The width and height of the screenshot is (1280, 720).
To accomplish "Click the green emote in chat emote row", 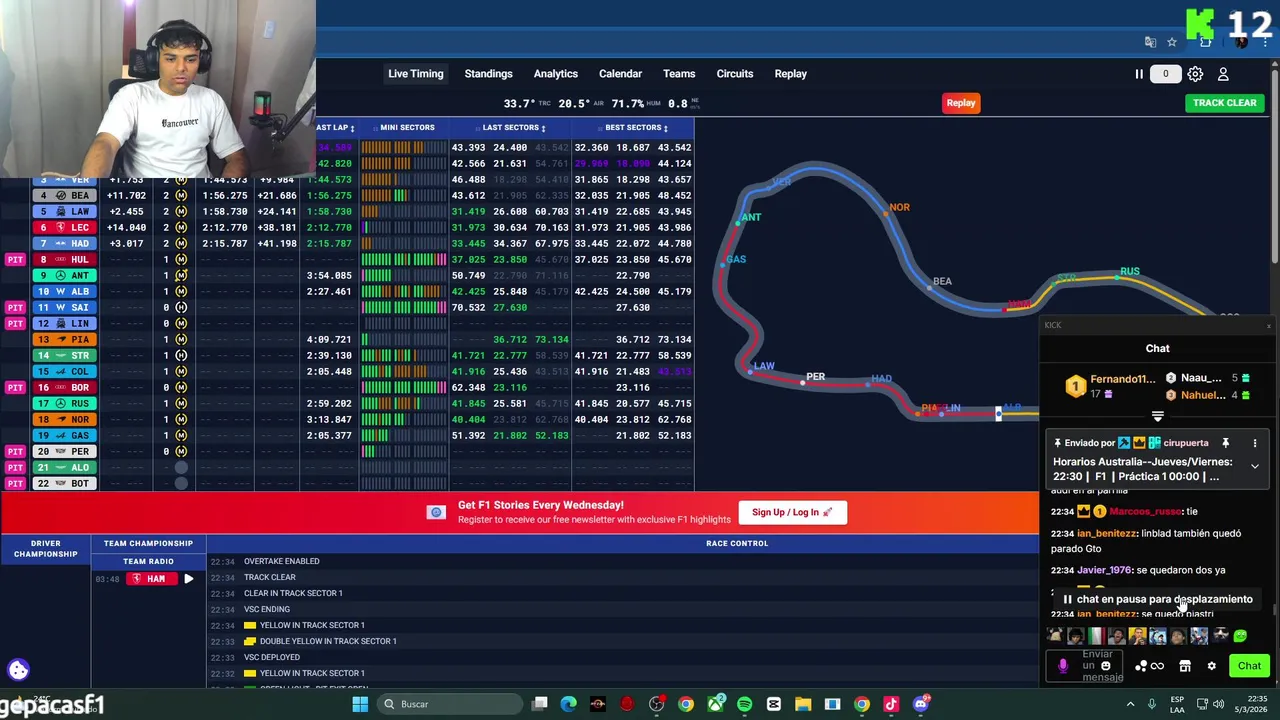I will pyautogui.click(x=1240, y=636).
